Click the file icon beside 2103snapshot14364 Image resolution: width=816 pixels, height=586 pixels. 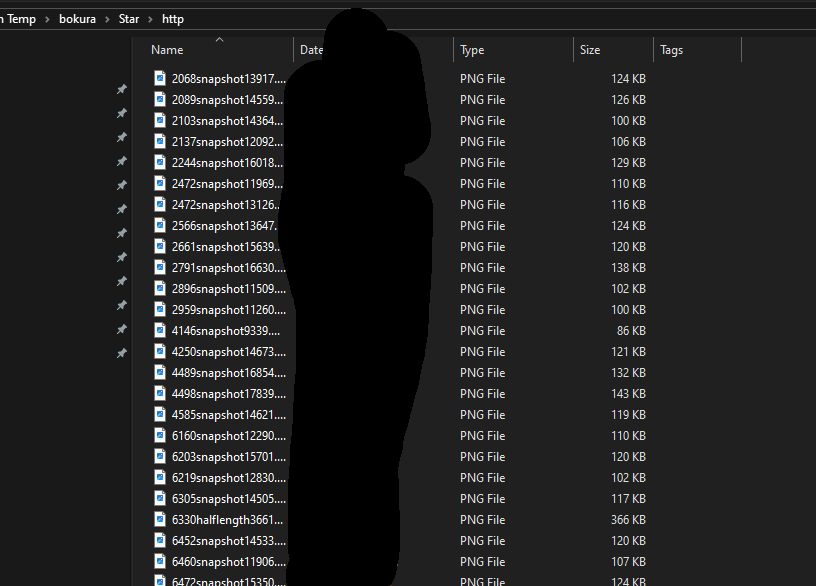pos(160,121)
